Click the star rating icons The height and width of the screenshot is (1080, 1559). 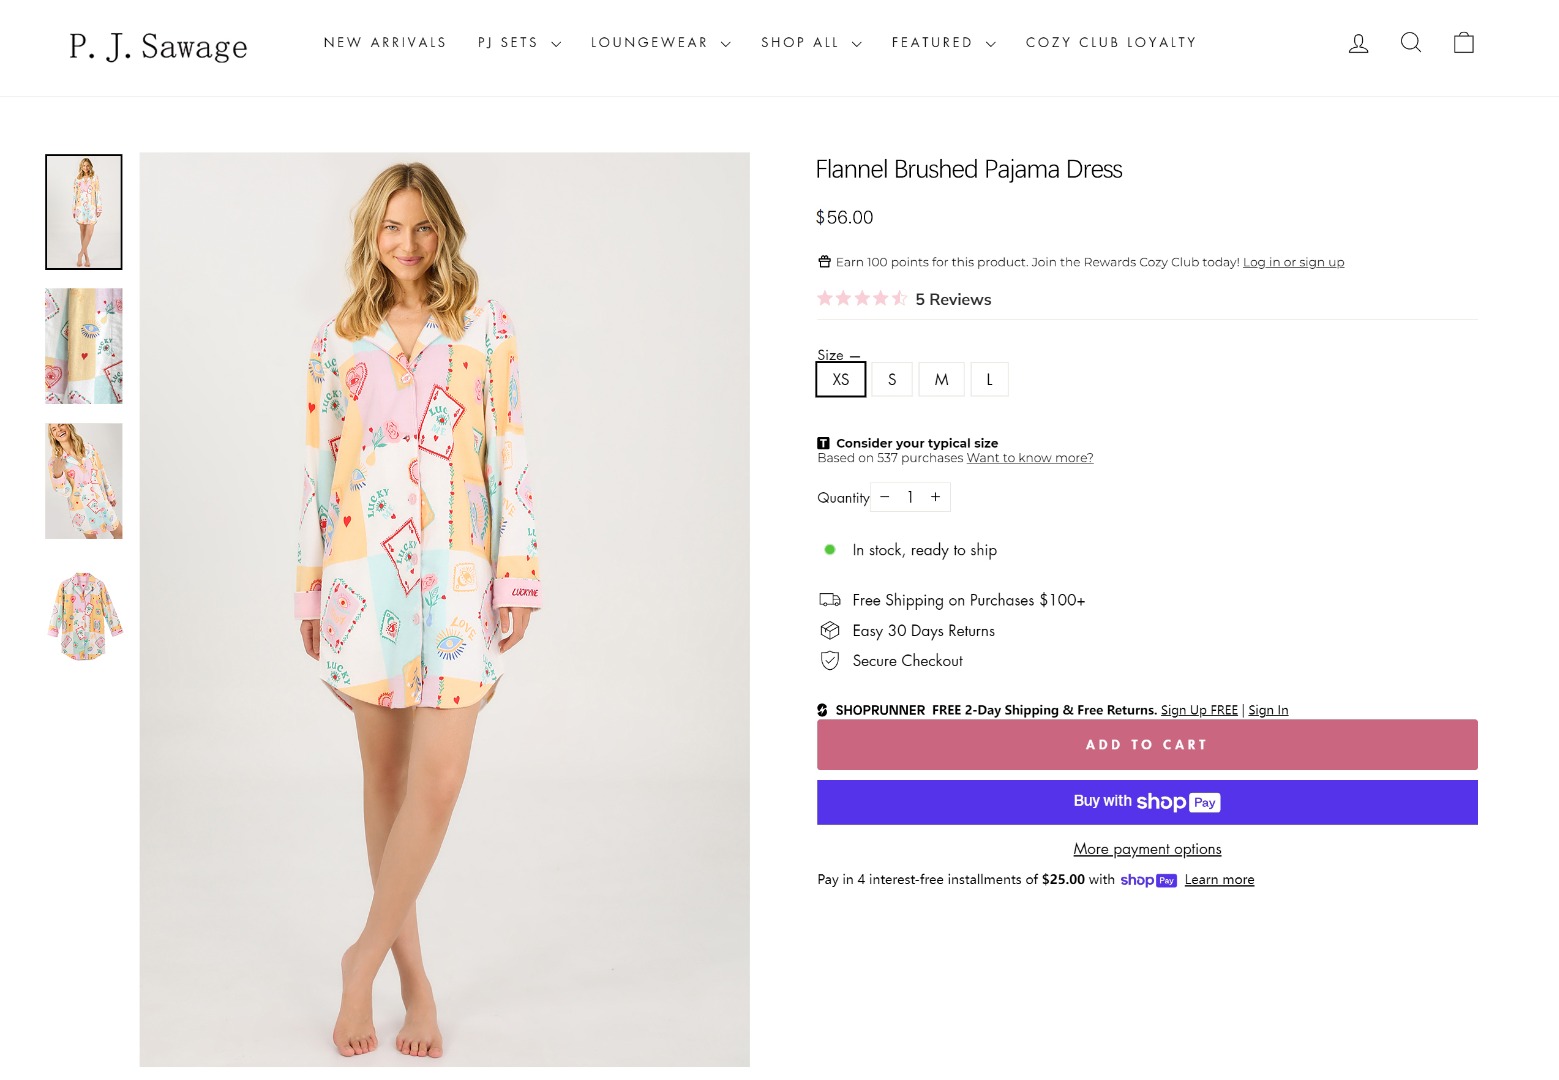pos(862,299)
